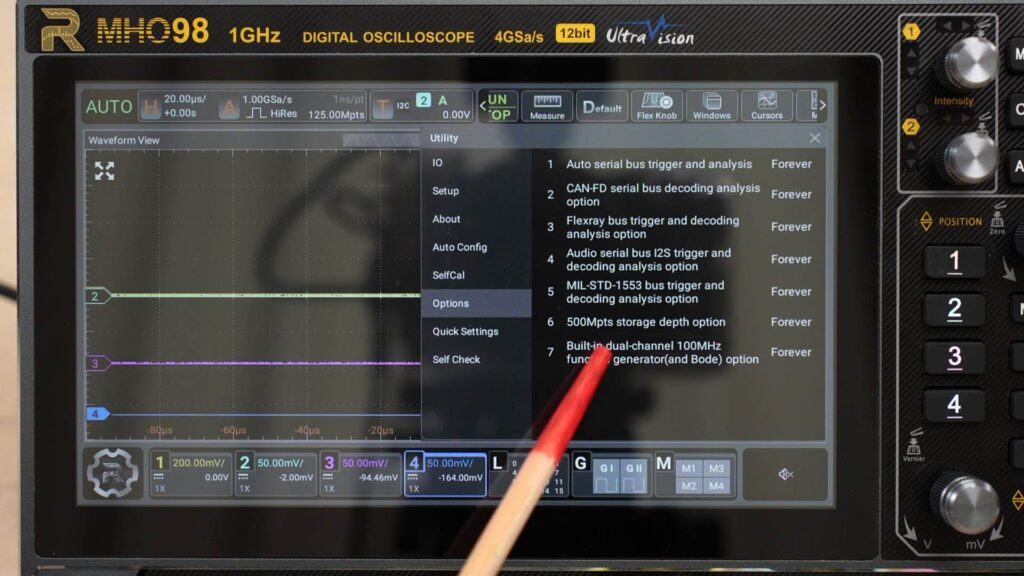Tap the Flex Knob icon
This screenshot has width=1024, height=576.
click(x=657, y=106)
